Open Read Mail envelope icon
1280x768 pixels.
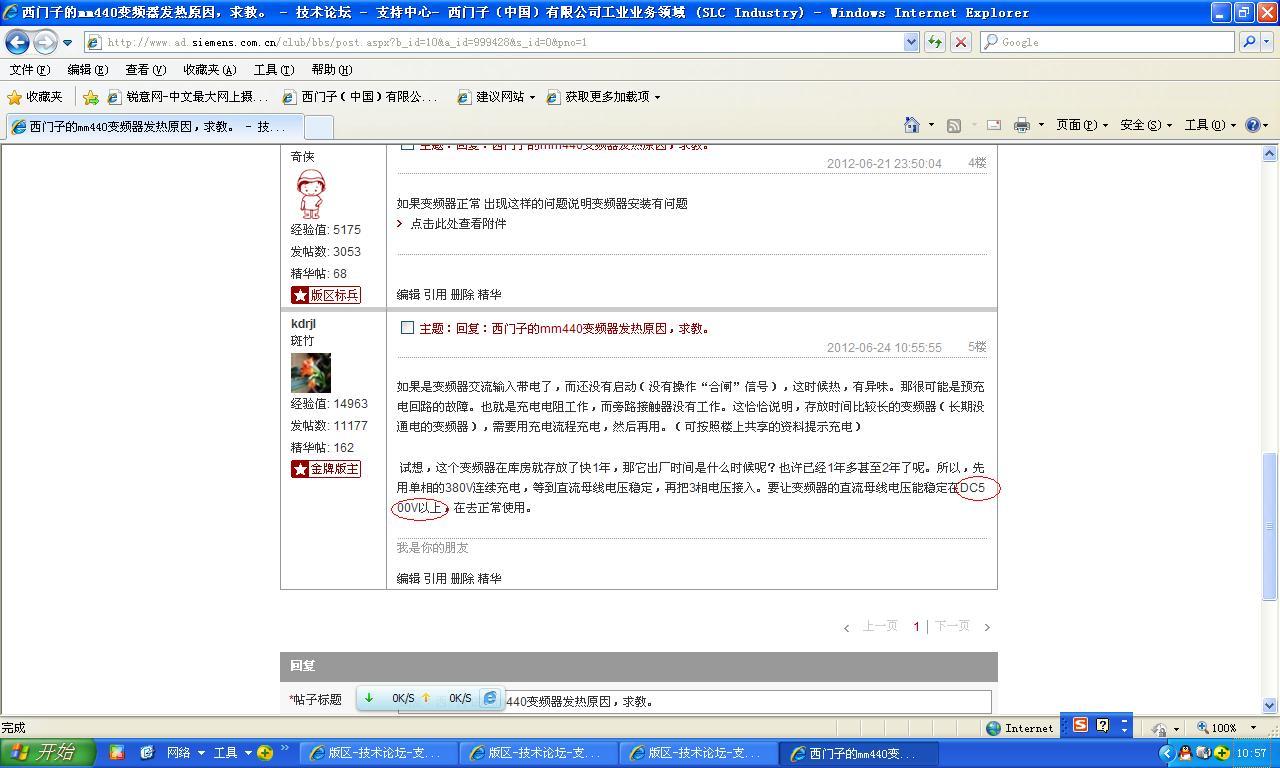tap(994, 125)
